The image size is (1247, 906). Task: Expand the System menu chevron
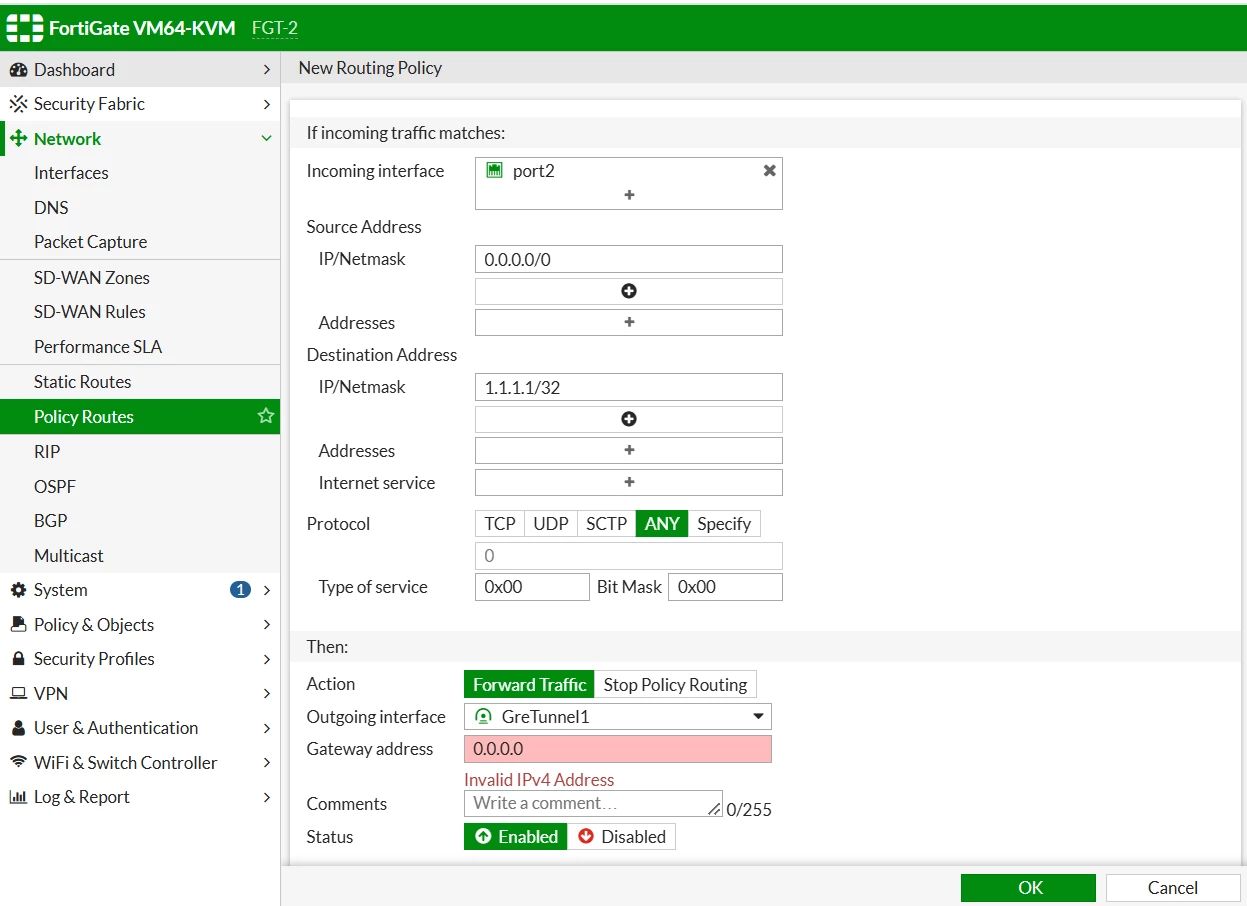point(266,590)
